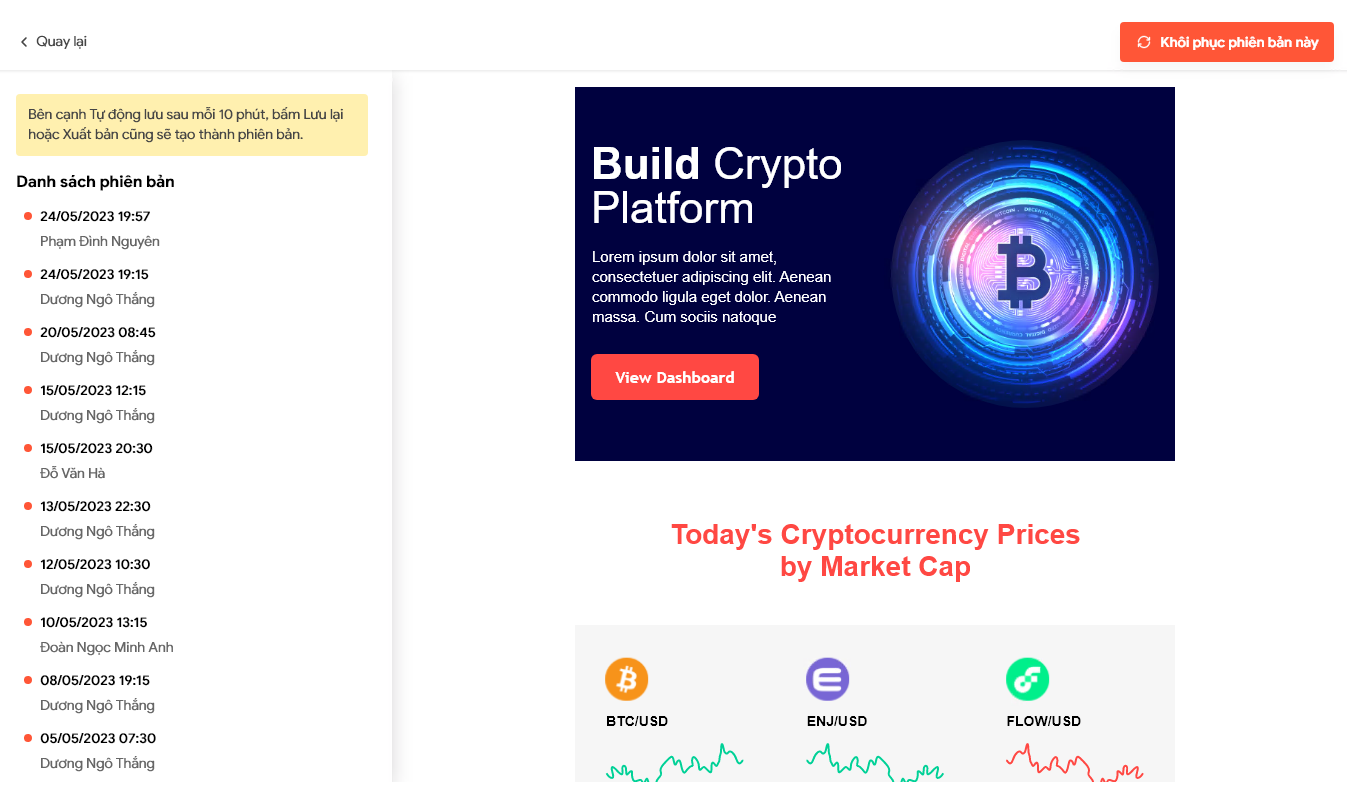Click the glowing Bitcoin hero image
The width and height of the screenshot is (1347, 811).
tap(1025, 274)
